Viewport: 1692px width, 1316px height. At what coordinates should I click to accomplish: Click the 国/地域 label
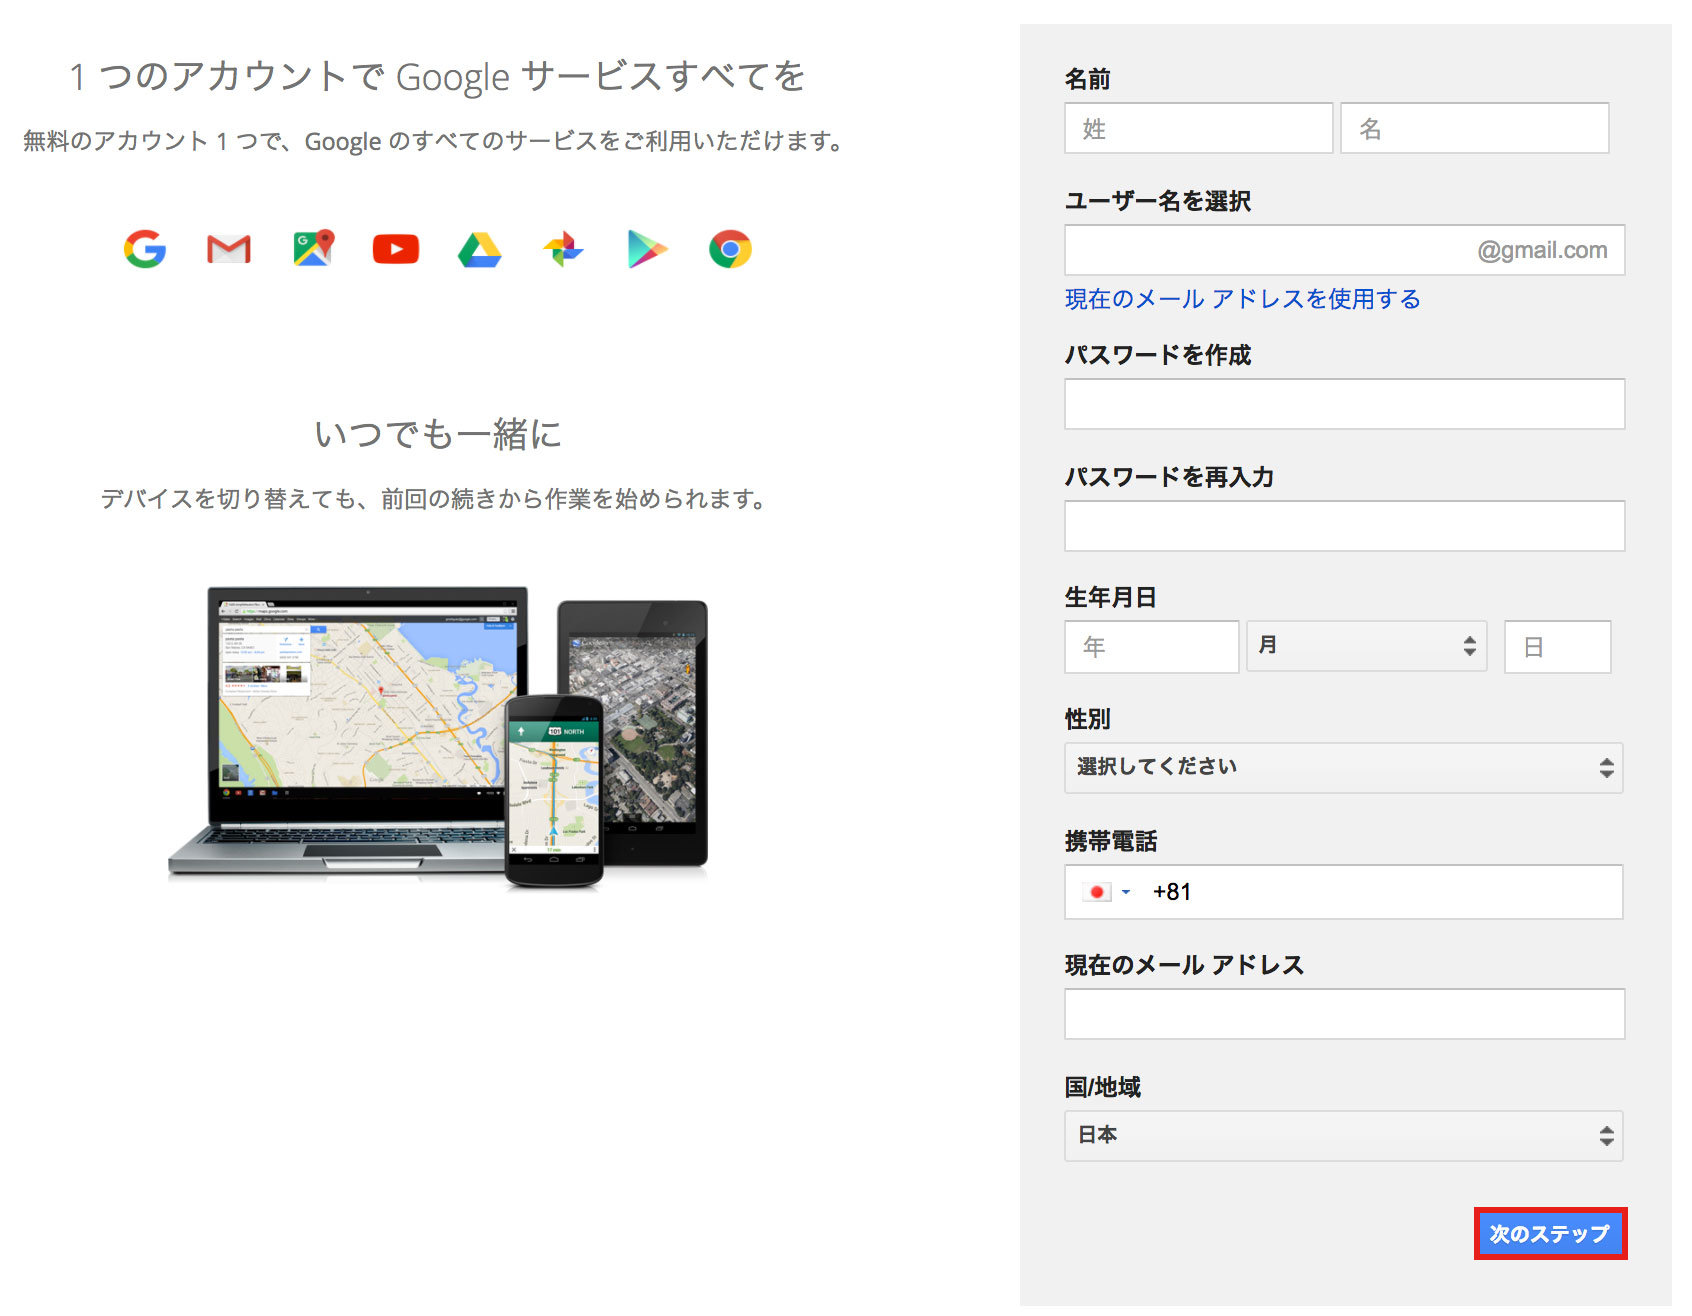click(1103, 1087)
